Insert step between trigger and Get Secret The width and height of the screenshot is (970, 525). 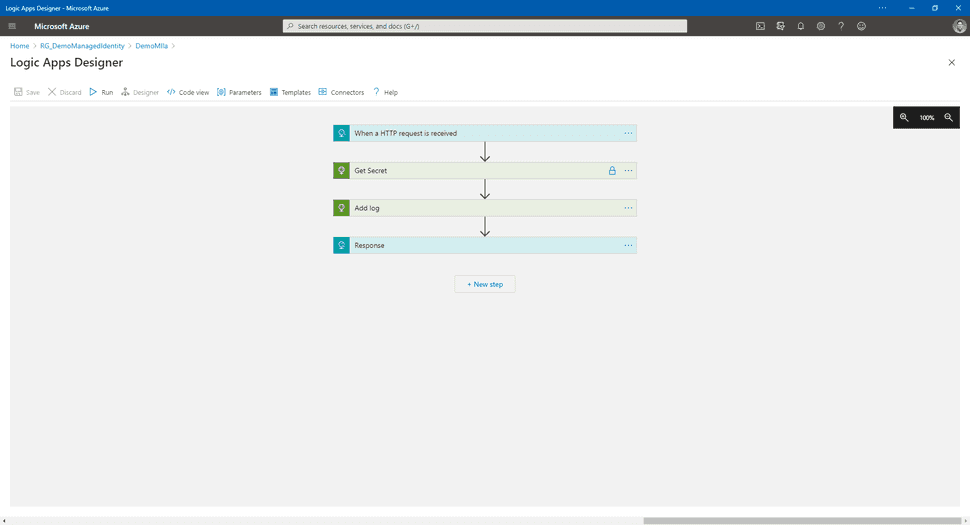click(485, 152)
